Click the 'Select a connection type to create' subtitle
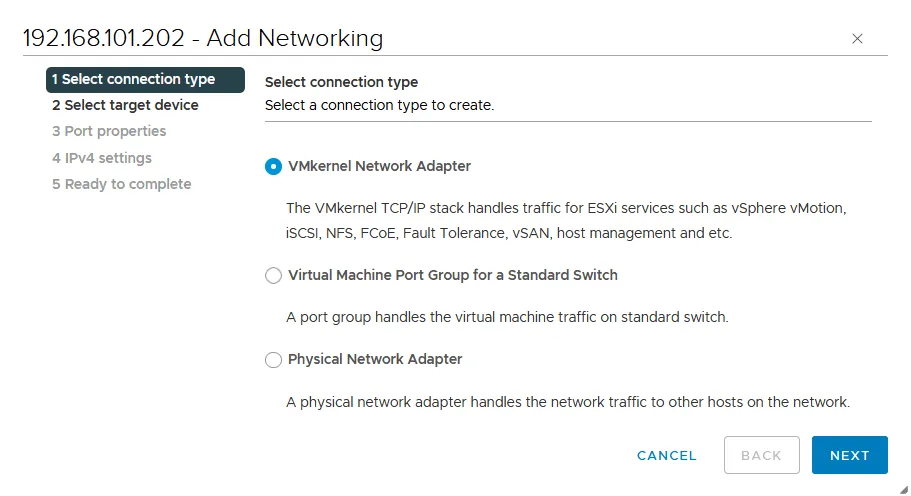This screenshot has height=496, width=911. [379, 105]
